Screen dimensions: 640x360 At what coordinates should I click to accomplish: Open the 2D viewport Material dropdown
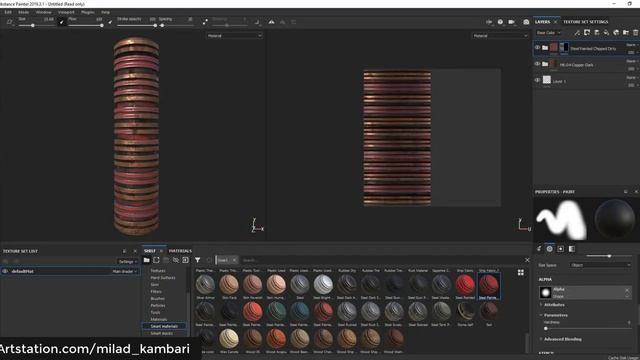point(500,36)
